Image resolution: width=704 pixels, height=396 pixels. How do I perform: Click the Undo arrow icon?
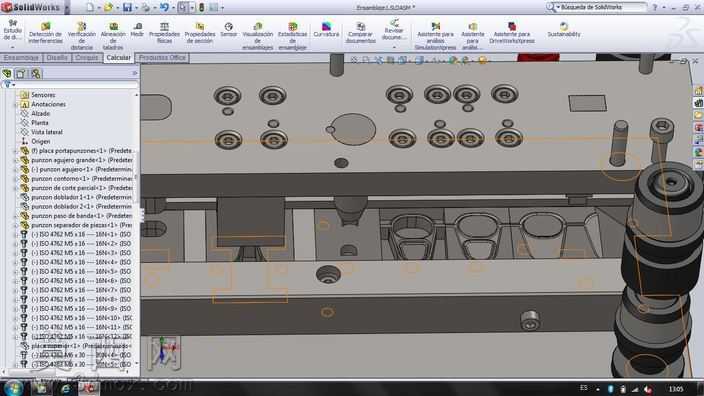click(164, 7)
